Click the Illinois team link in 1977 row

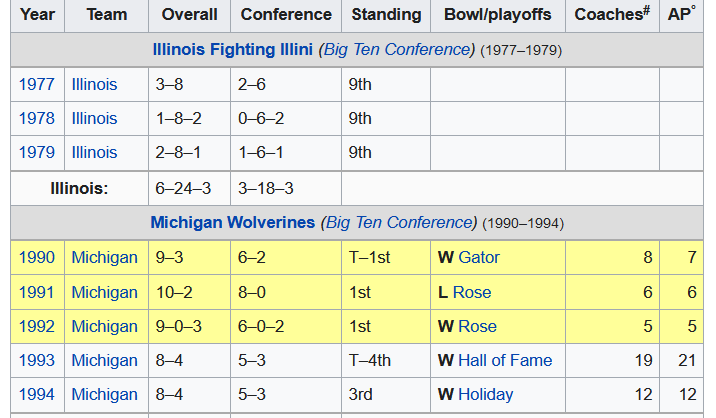tap(94, 84)
